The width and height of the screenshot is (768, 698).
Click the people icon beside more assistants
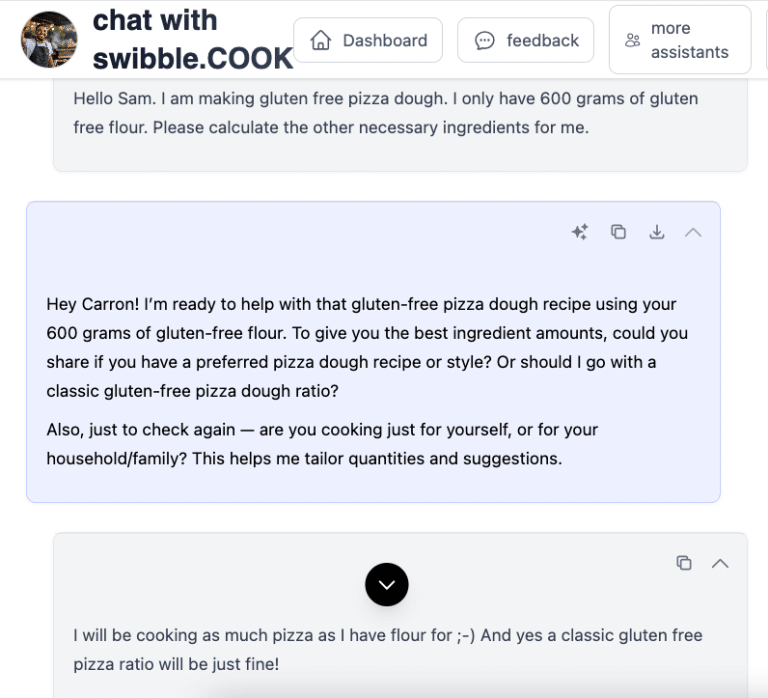click(x=633, y=40)
